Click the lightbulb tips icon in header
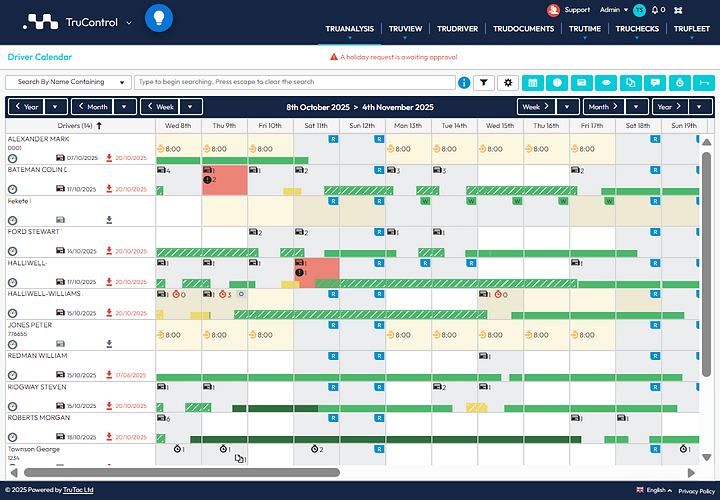Viewport: 720px width, 500px height. [x=159, y=18]
